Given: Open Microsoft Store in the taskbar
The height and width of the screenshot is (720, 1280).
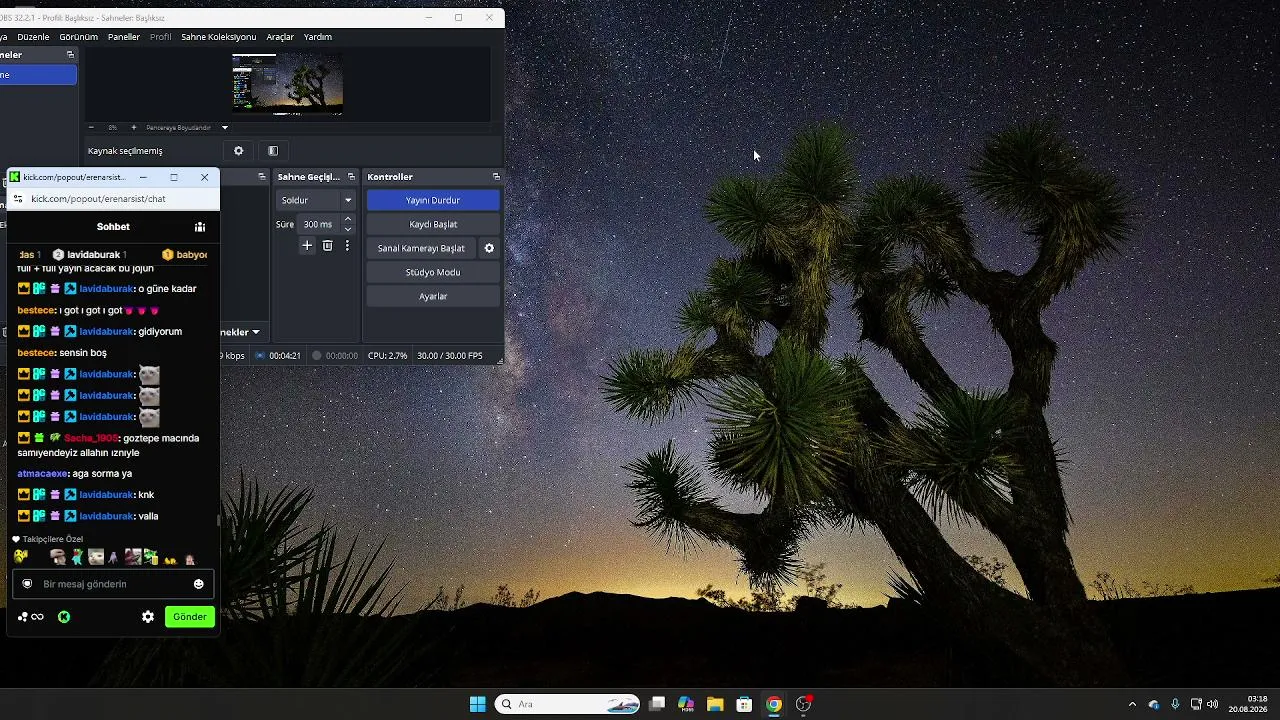Looking at the screenshot, I should coord(744,704).
